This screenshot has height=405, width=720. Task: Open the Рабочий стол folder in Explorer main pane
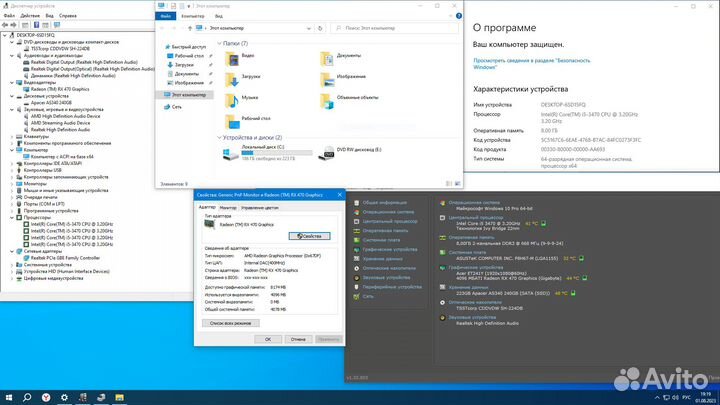click(248, 121)
